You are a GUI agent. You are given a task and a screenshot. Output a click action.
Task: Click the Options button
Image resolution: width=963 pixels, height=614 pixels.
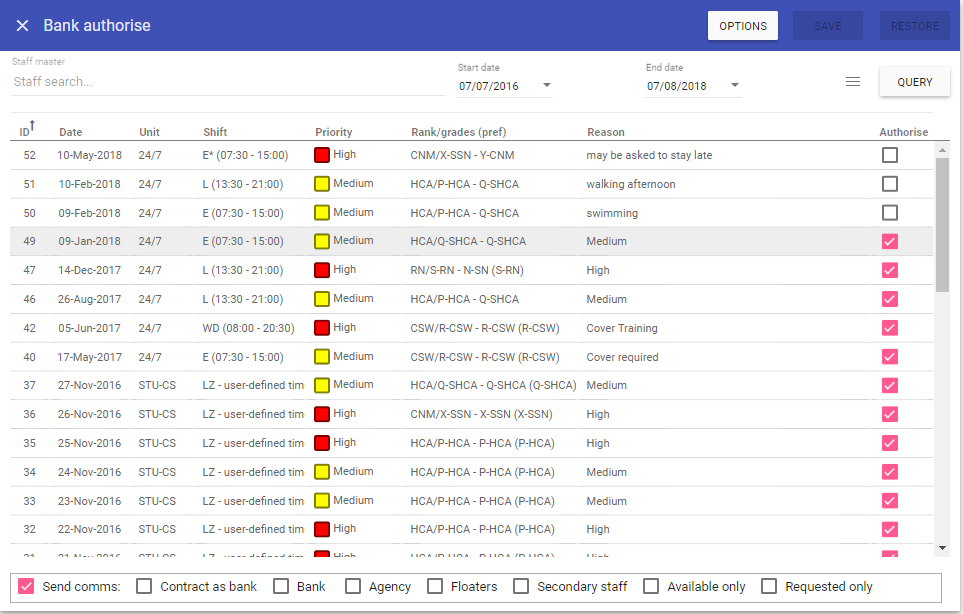coord(743,26)
